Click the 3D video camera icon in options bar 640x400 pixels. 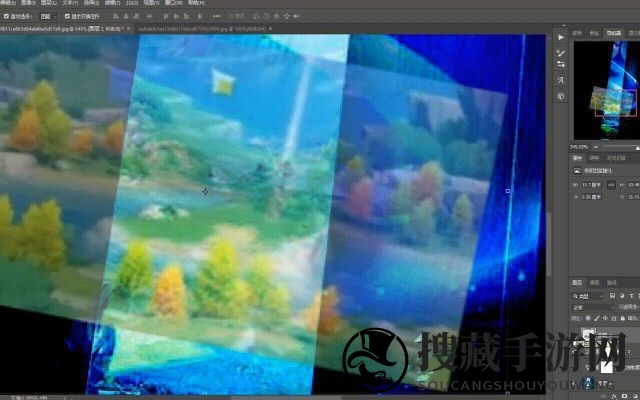point(297,16)
